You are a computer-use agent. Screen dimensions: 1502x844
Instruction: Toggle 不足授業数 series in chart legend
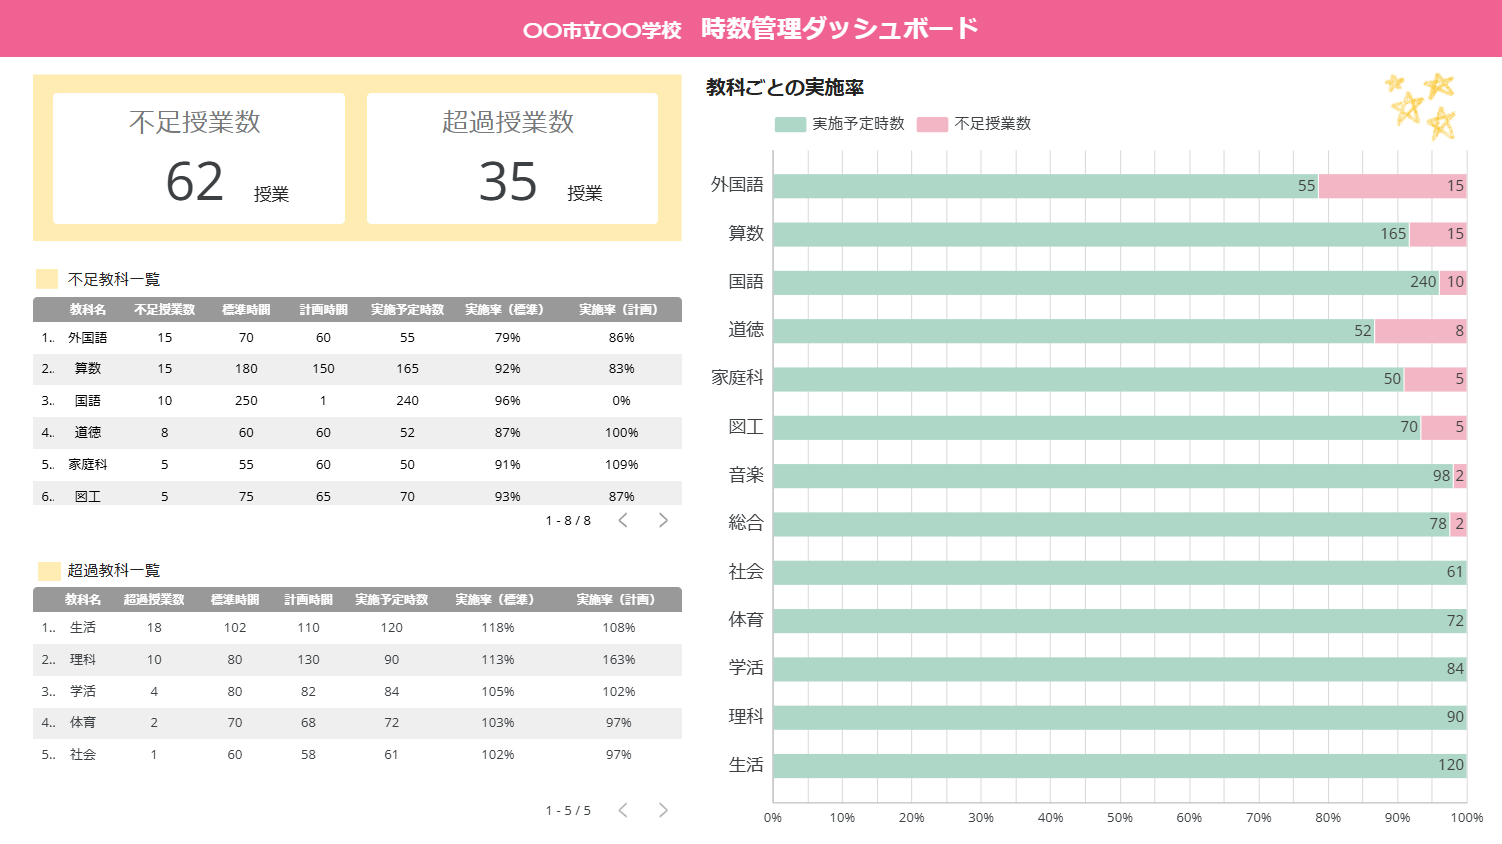pyautogui.click(x=974, y=124)
